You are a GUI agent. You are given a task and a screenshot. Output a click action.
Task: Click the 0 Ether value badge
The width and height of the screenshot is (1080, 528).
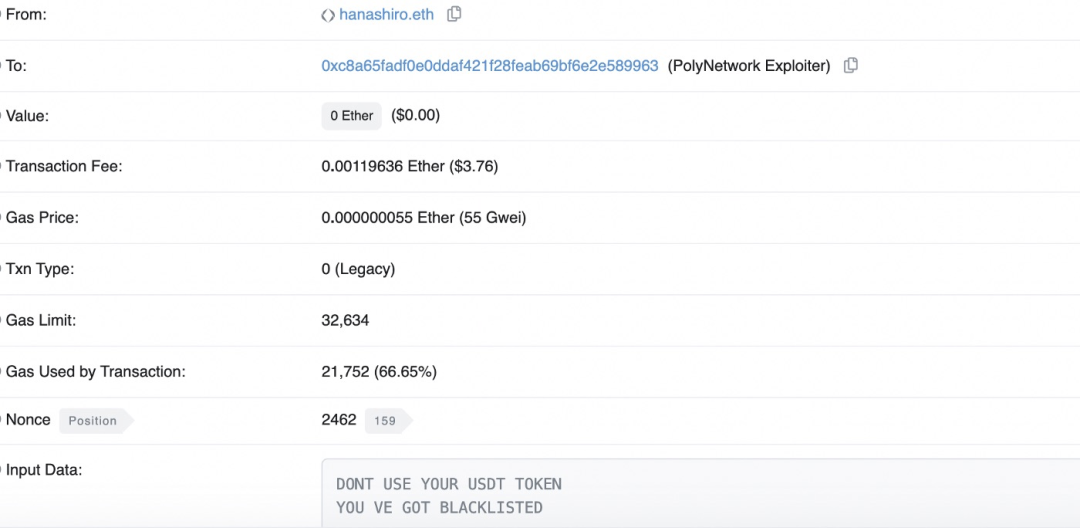(x=351, y=116)
